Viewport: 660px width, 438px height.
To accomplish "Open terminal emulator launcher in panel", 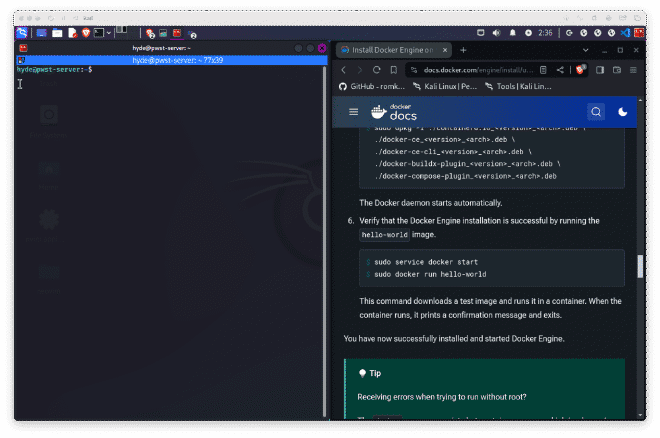I will 98,33.
